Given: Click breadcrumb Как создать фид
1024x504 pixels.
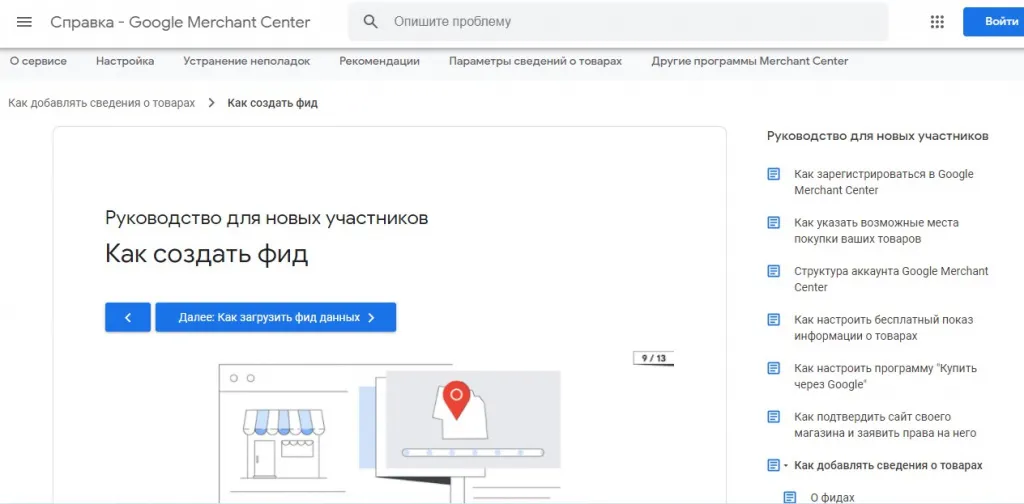Looking at the screenshot, I should (272, 103).
